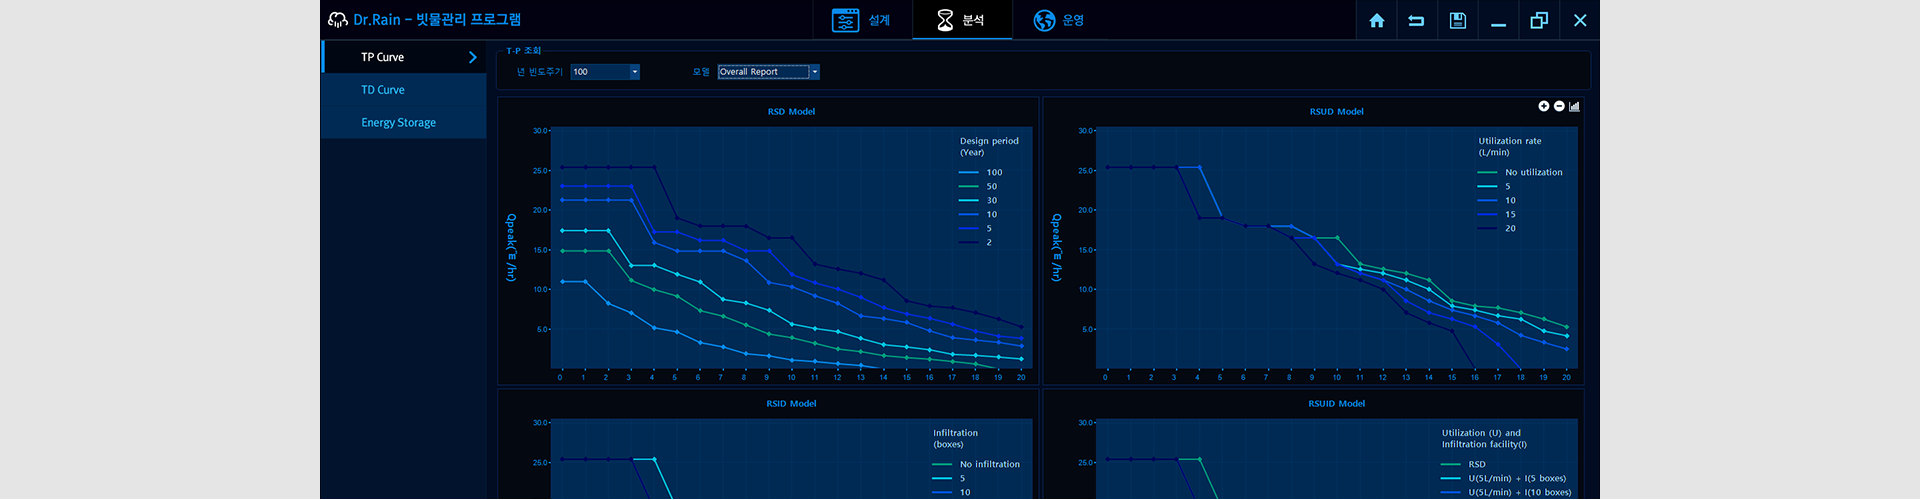1920x500 pixels.
Task: Click the RSID Model chart title
Action: tap(791, 404)
